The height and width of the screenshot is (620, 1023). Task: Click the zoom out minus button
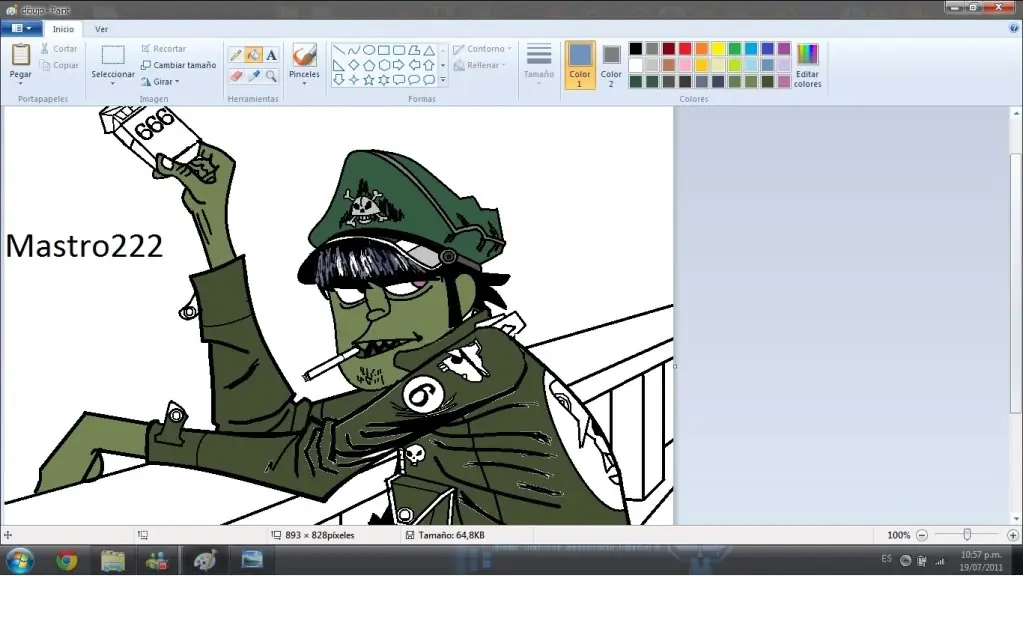tap(922, 535)
